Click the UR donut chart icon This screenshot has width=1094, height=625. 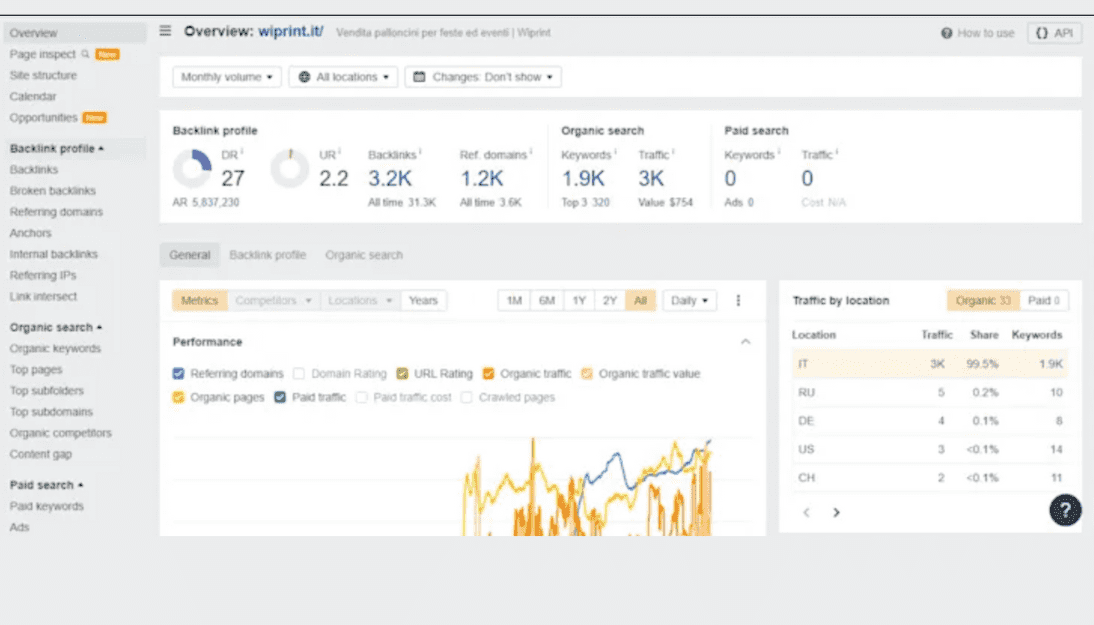[x=289, y=169]
